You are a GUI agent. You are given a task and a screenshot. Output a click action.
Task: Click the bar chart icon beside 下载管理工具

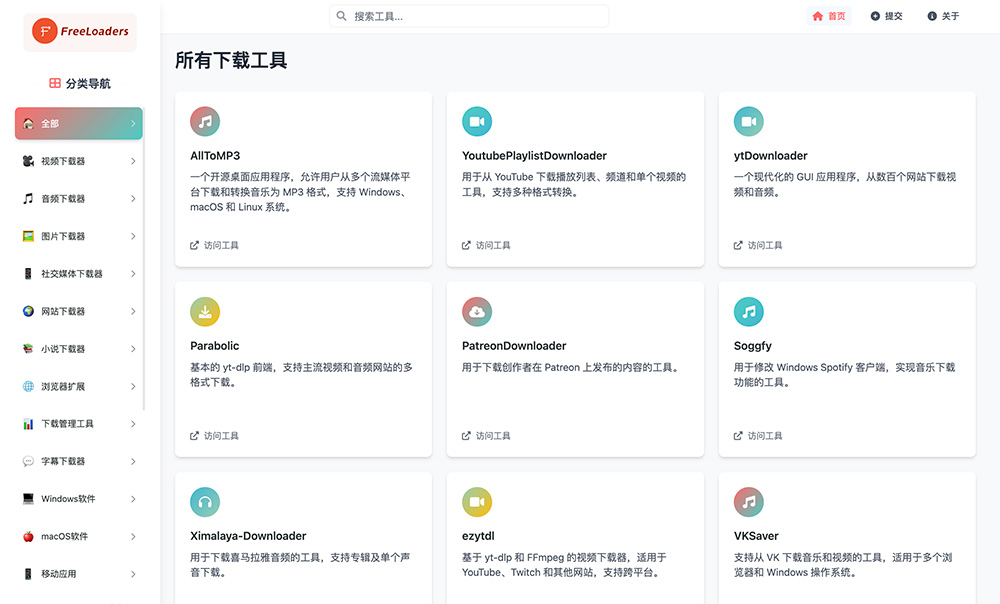pos(28,424)
